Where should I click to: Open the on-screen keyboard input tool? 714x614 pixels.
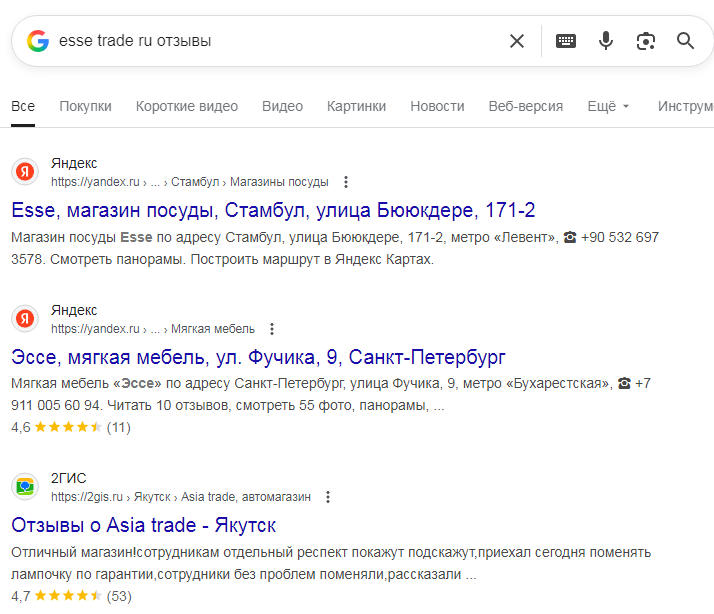566,41
